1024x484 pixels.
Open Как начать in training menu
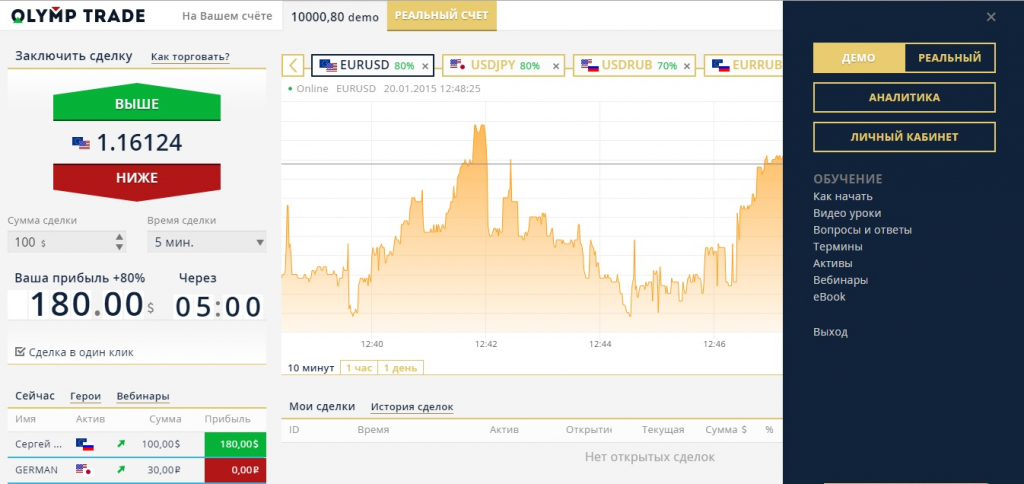coord(842,196)
